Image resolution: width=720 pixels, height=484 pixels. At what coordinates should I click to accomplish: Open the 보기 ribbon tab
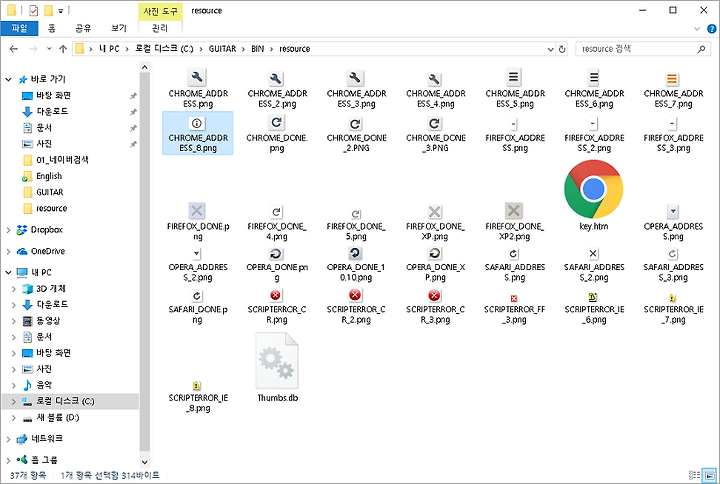coord(118,28)
